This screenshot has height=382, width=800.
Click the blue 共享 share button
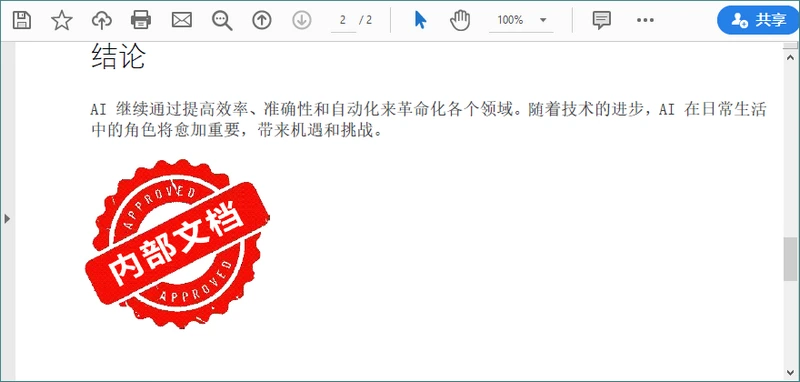[759, 20]
